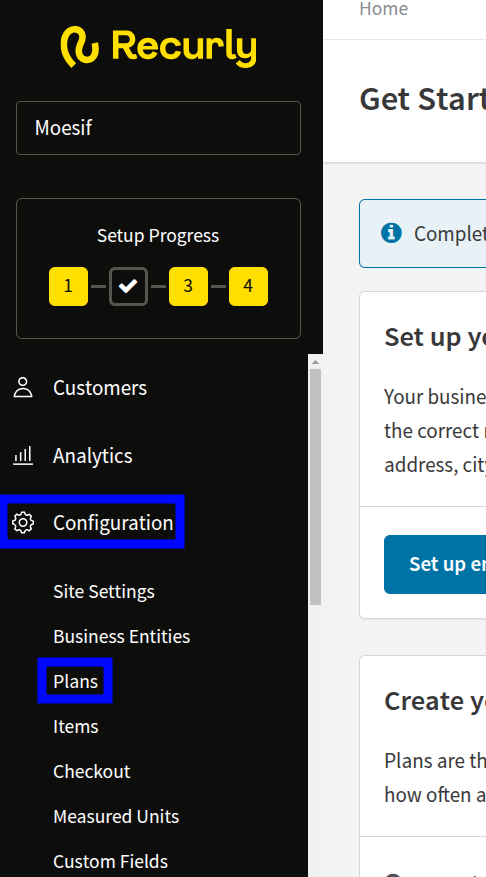486x877 pixels.
Task: Open setup progress step 1
Action: (x=68, y=286)
